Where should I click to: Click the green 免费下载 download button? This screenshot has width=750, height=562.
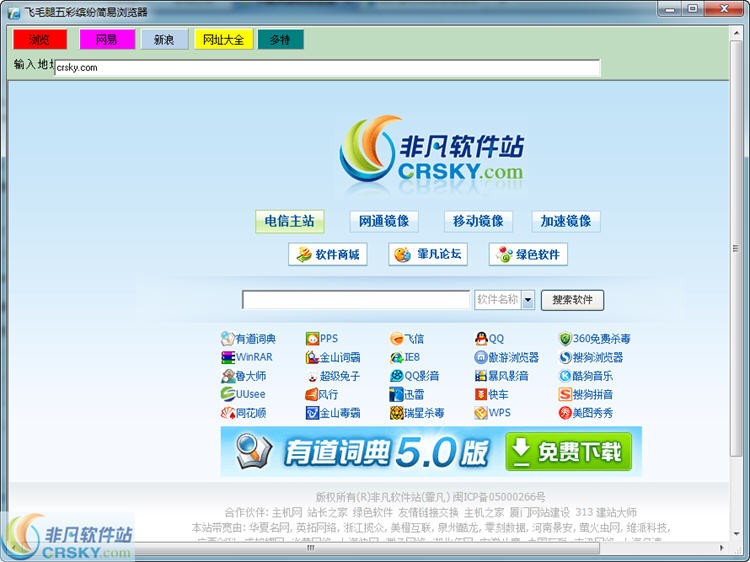(568, 452)
